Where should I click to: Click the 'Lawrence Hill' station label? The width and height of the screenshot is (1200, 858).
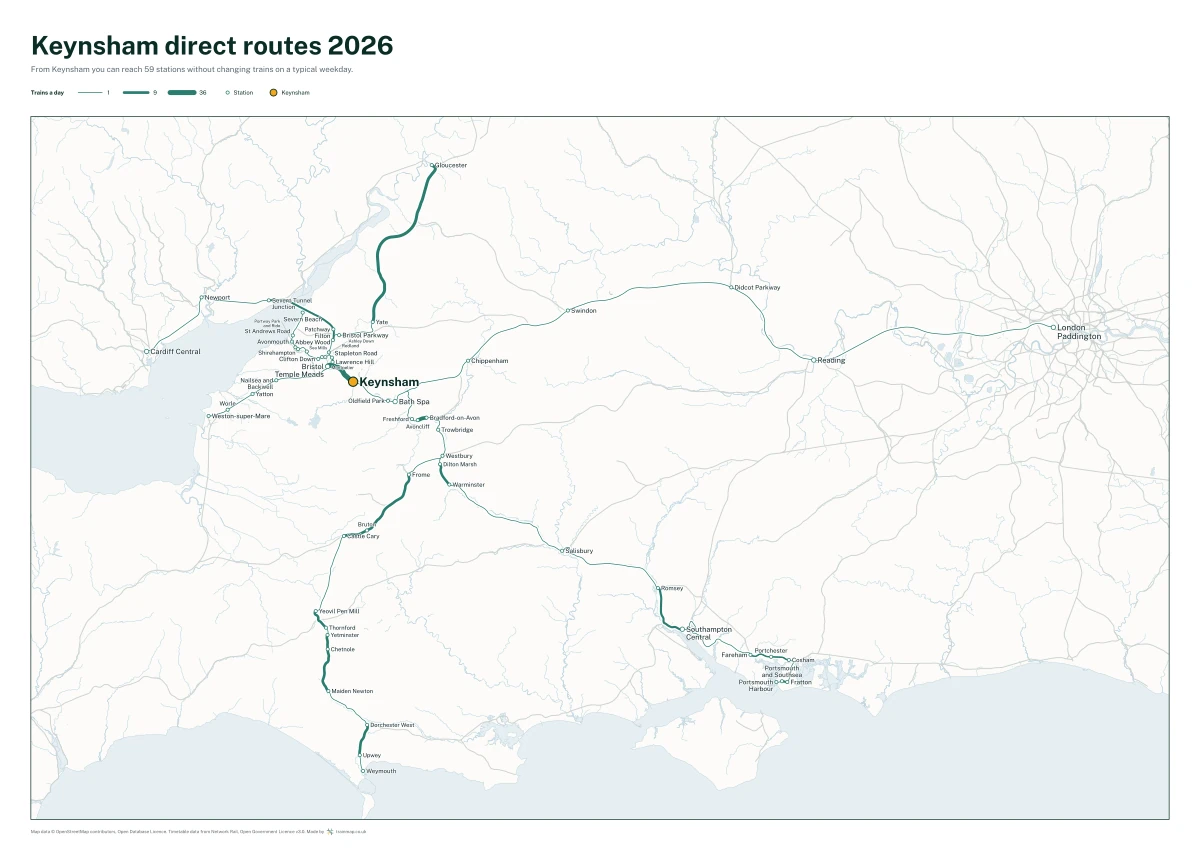[355, 362]
